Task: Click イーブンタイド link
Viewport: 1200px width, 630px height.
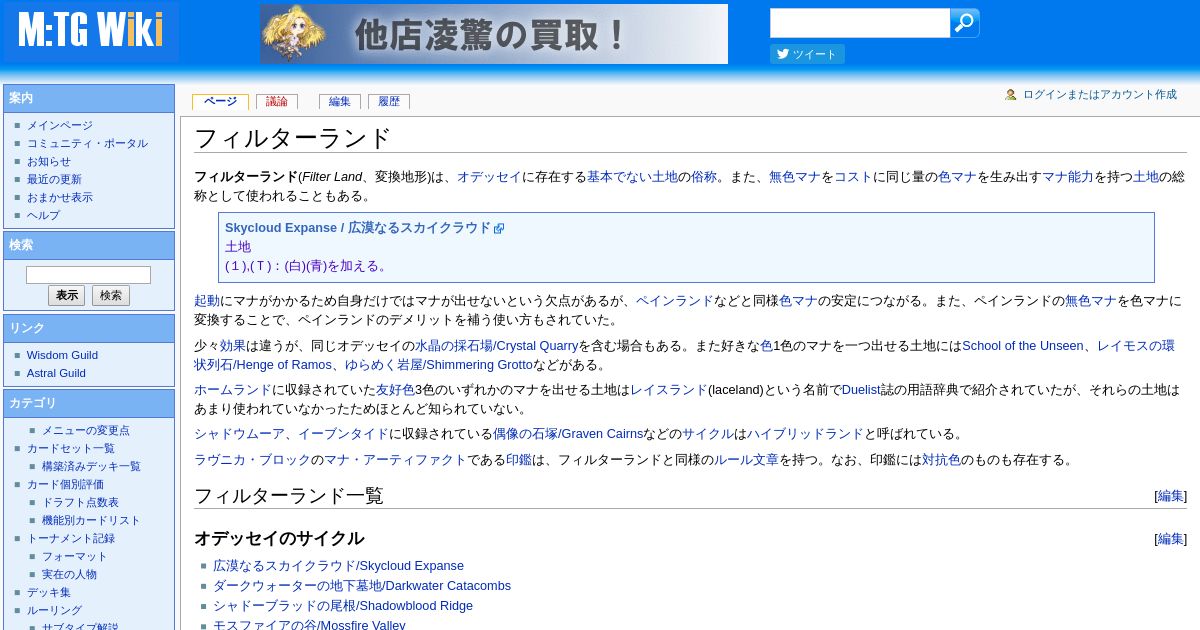Action: tap(343, 434)
